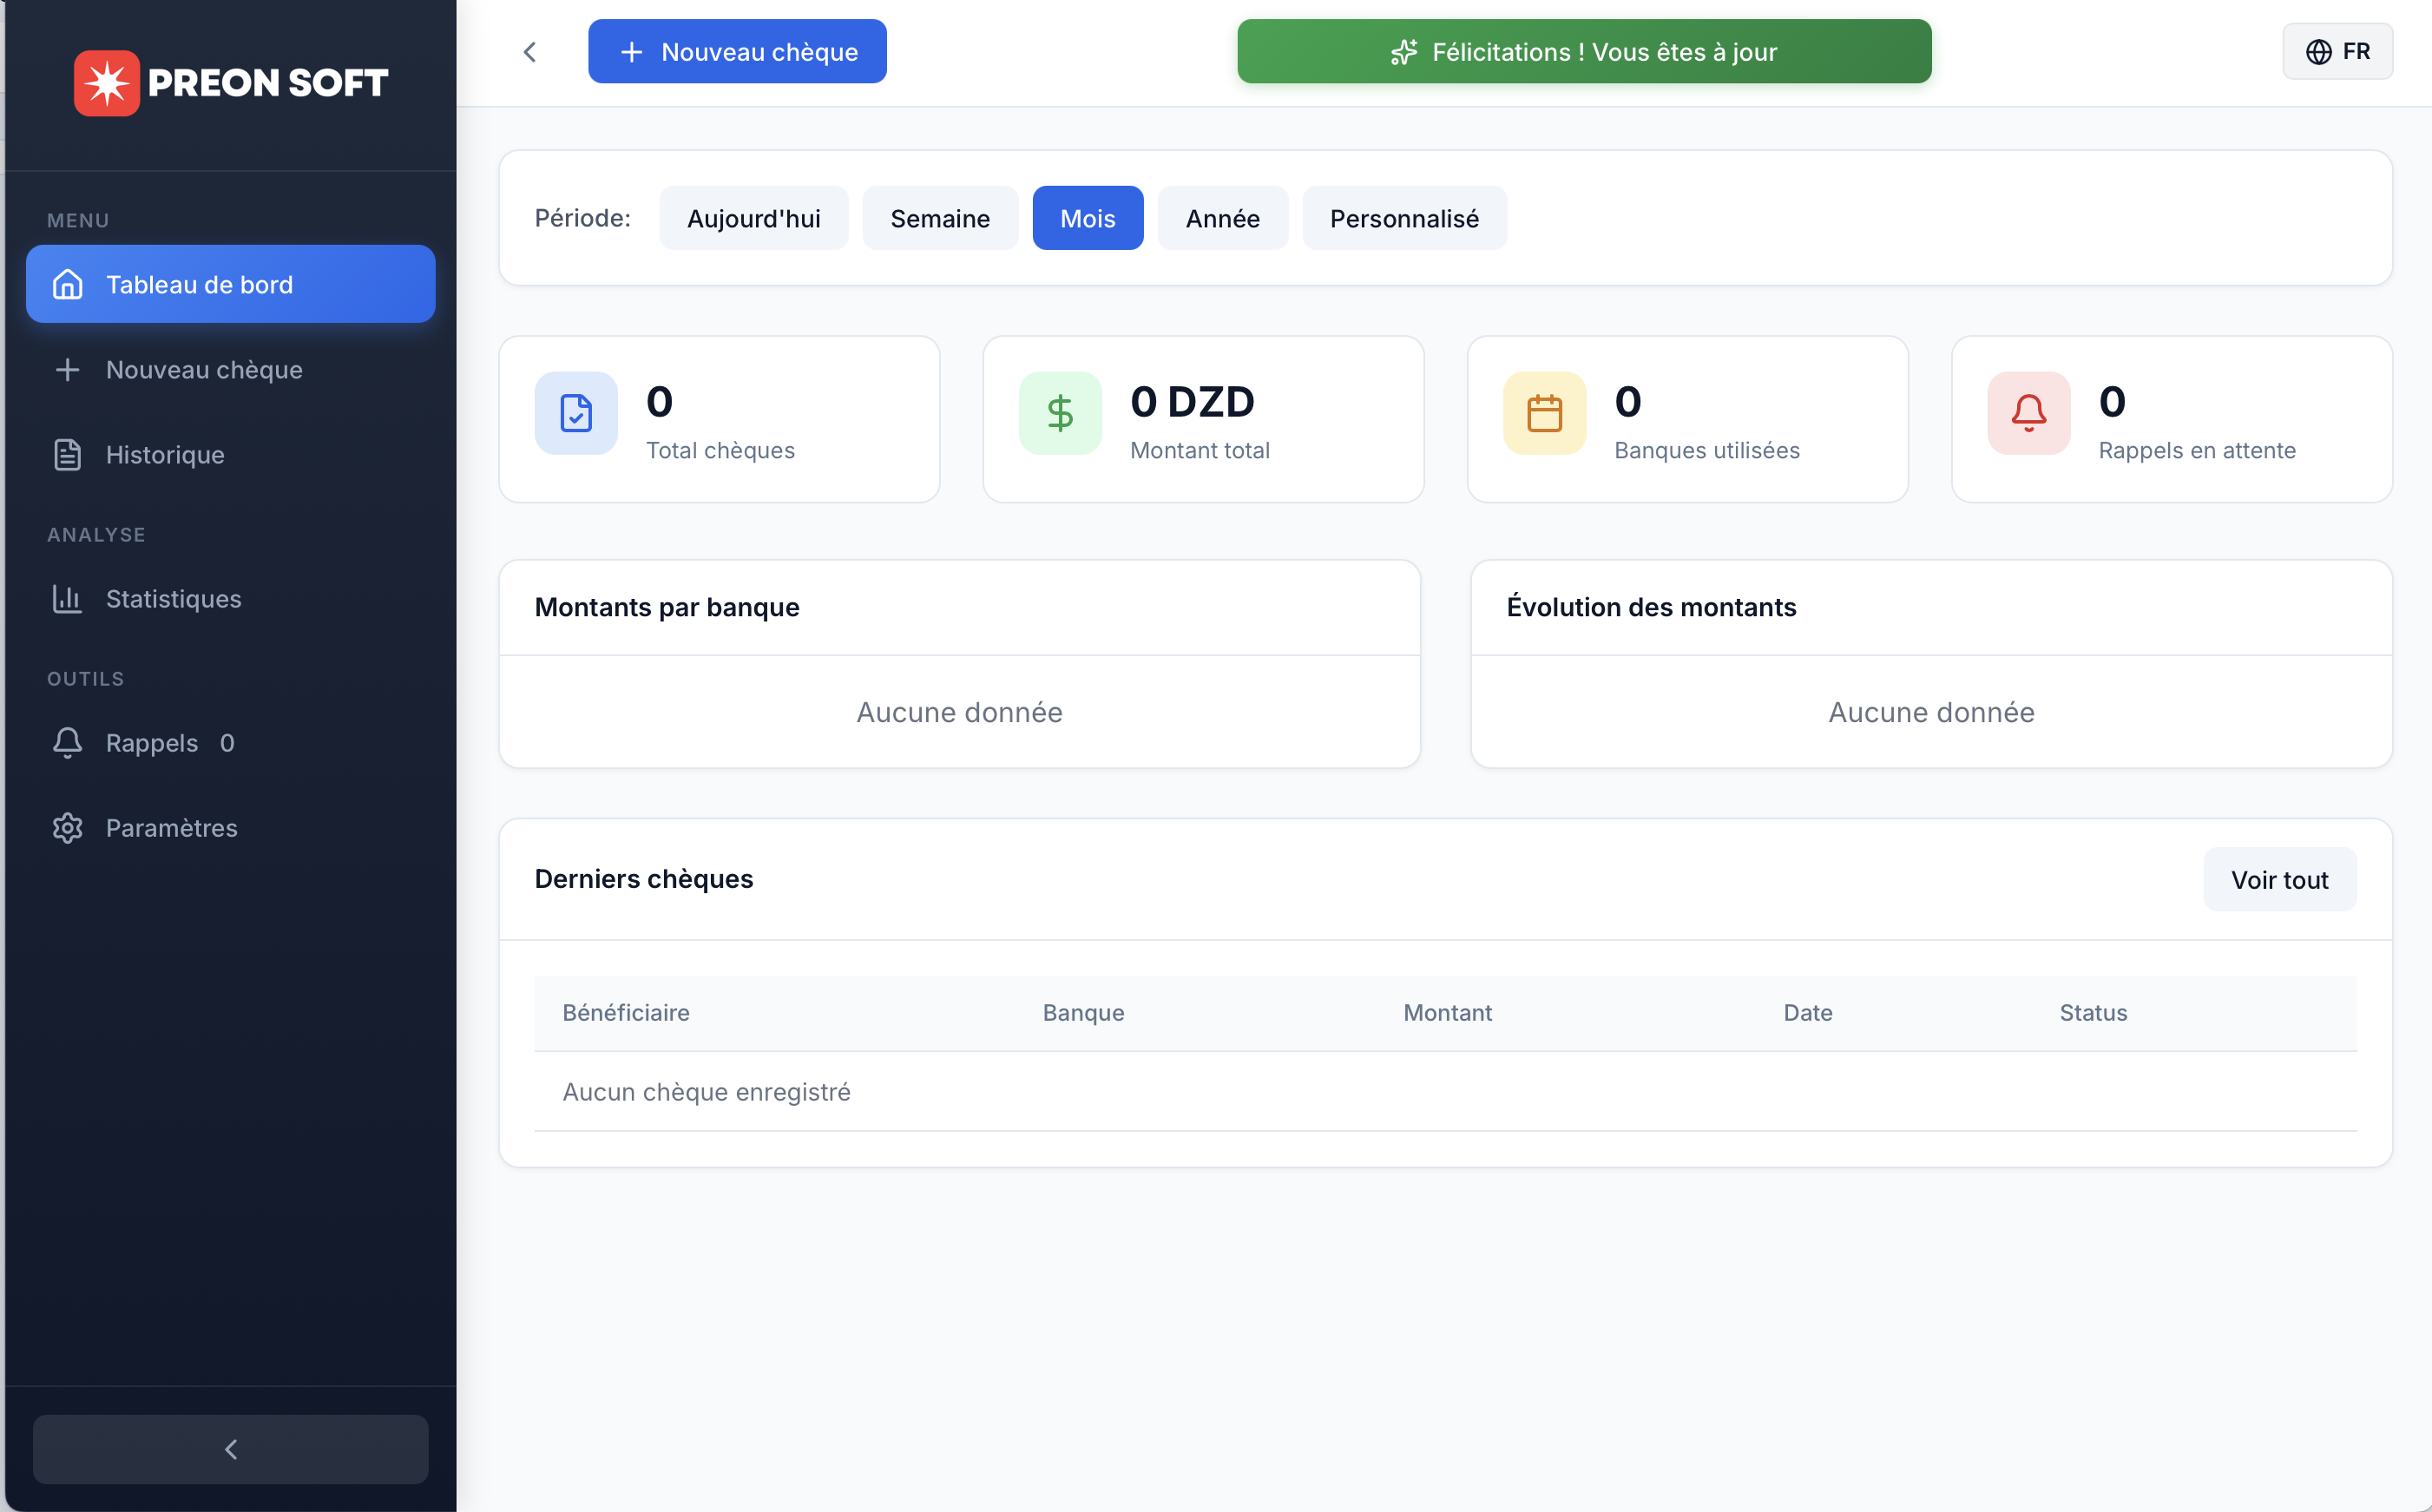The width and height of the screenshot is (2432, 1512).
Task: Open the FR language selector
Action: click(2337, 51)
